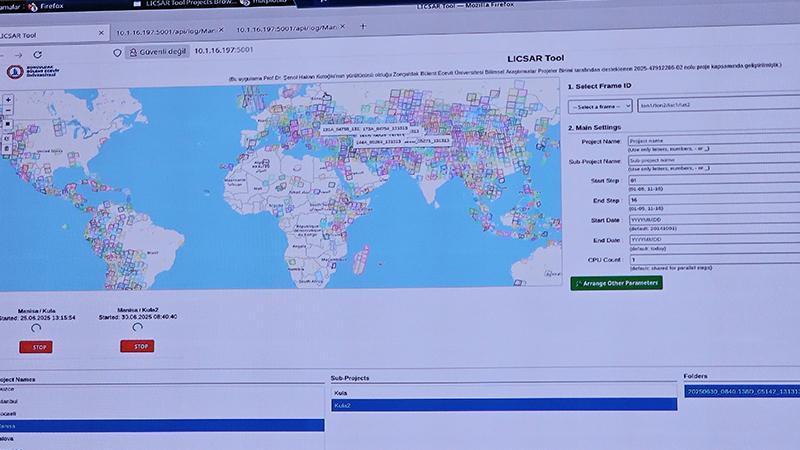The width and height of the screenshot is (800, 450).
Task: Close the LiCSAR Tool tab
Action: (x=101, y=33)
